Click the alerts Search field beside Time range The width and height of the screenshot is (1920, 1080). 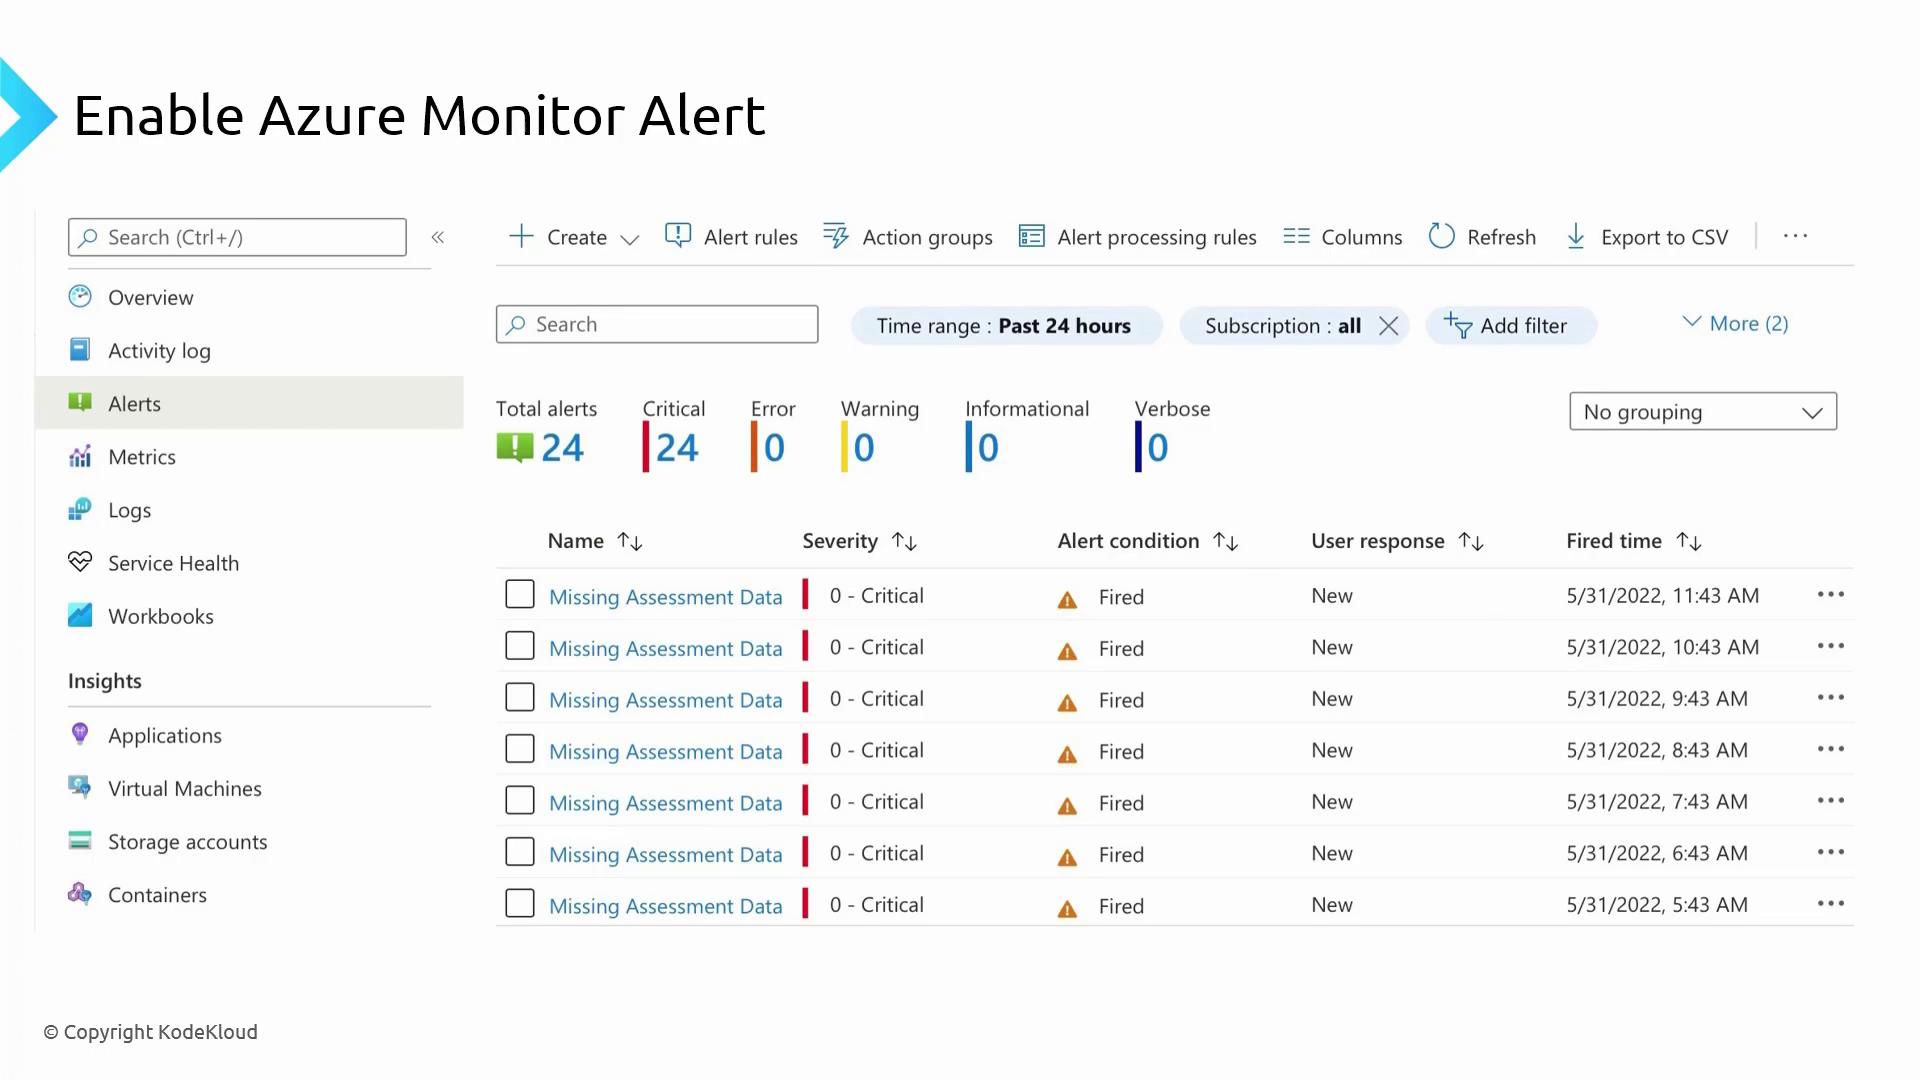pos(657,324)
